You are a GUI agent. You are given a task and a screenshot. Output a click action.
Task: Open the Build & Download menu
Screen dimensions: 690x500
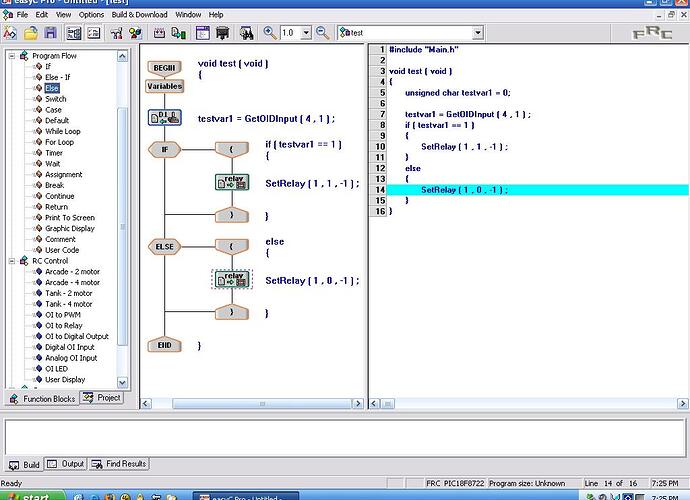[x=139, y=15]
